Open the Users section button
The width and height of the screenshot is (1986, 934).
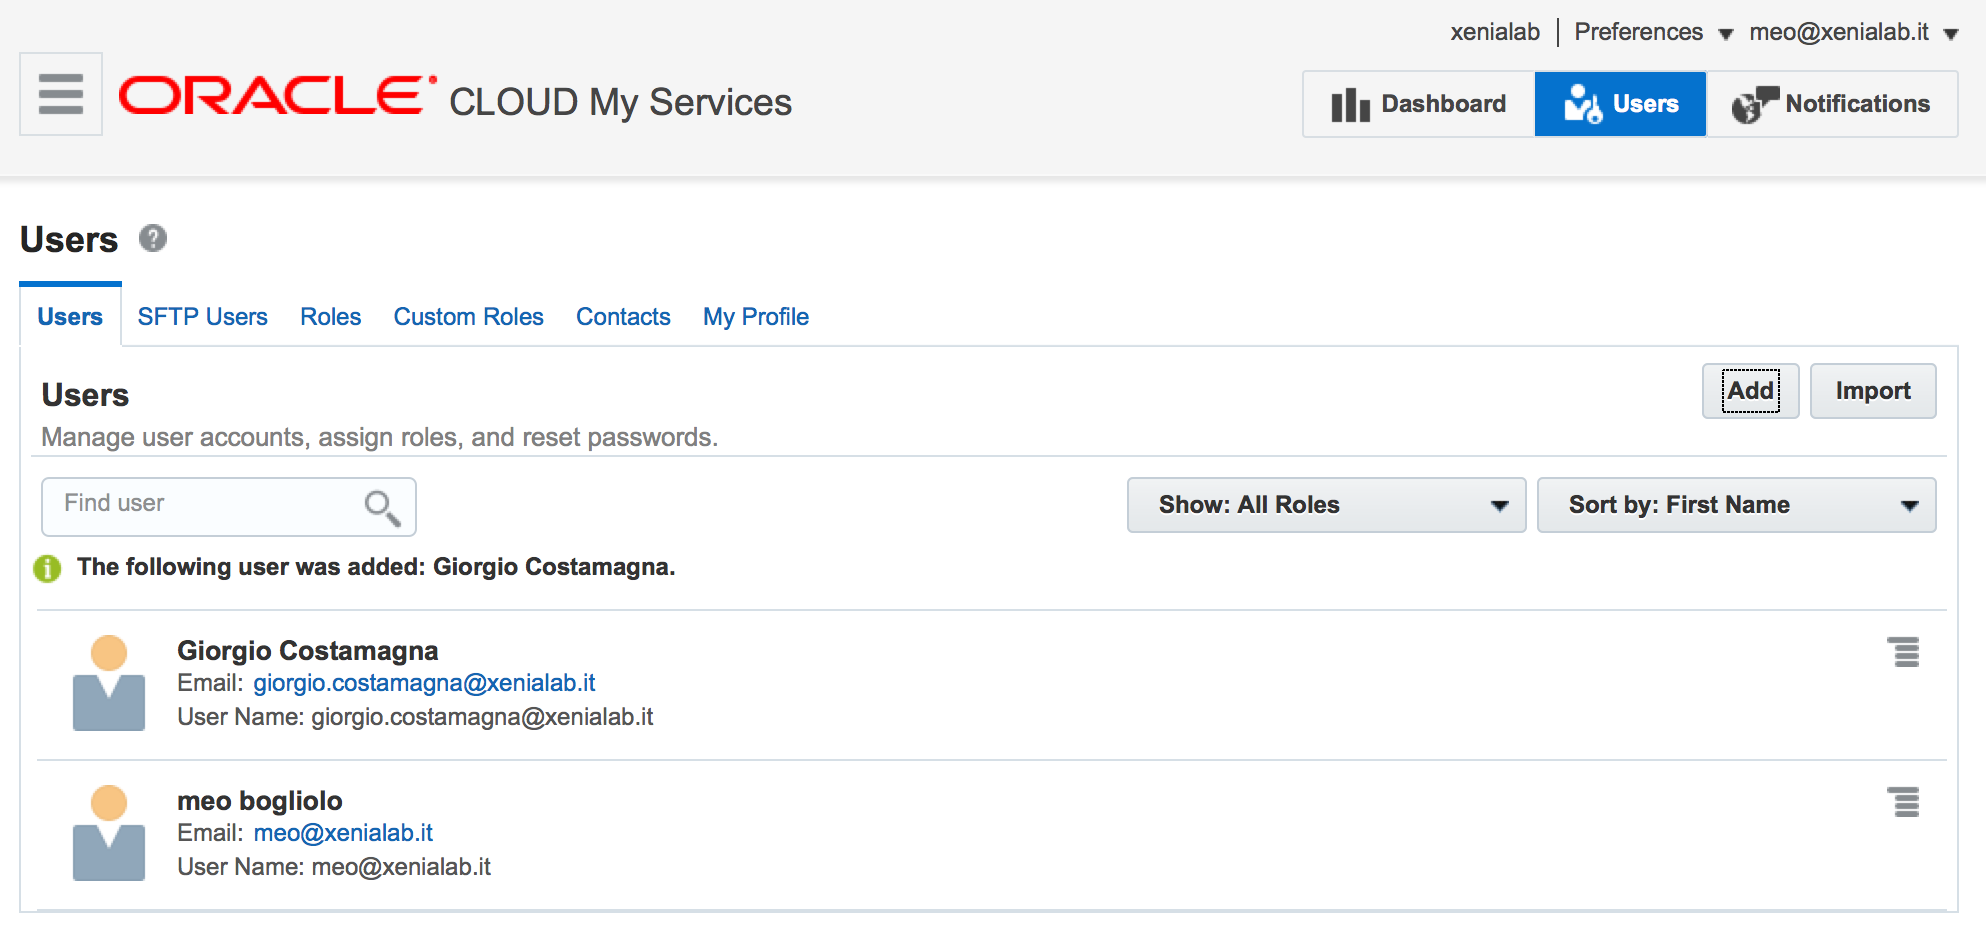click(1620, 104)
